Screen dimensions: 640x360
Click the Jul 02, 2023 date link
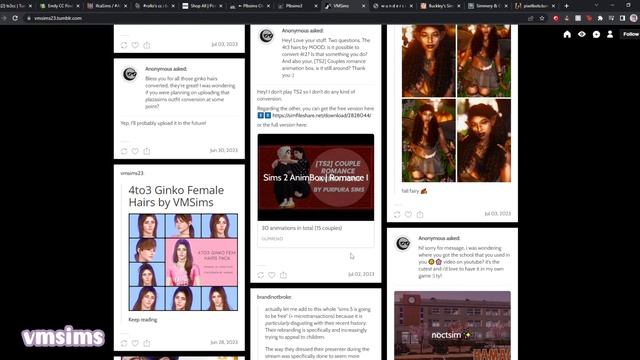point(361,274)
